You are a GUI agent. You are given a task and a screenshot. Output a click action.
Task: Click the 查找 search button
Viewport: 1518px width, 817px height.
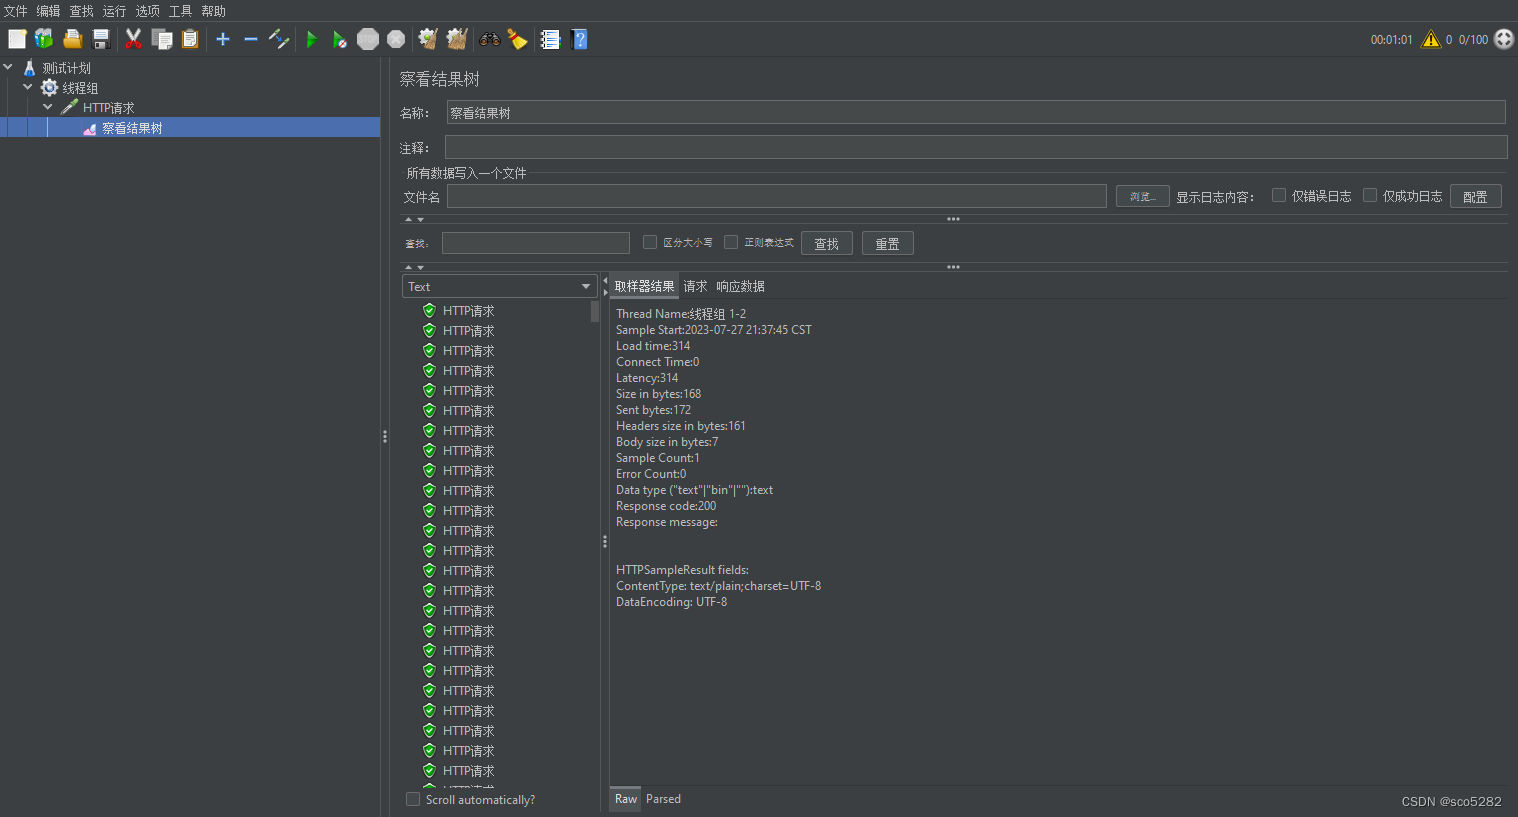pyautogui.click(x=827, y=243)
